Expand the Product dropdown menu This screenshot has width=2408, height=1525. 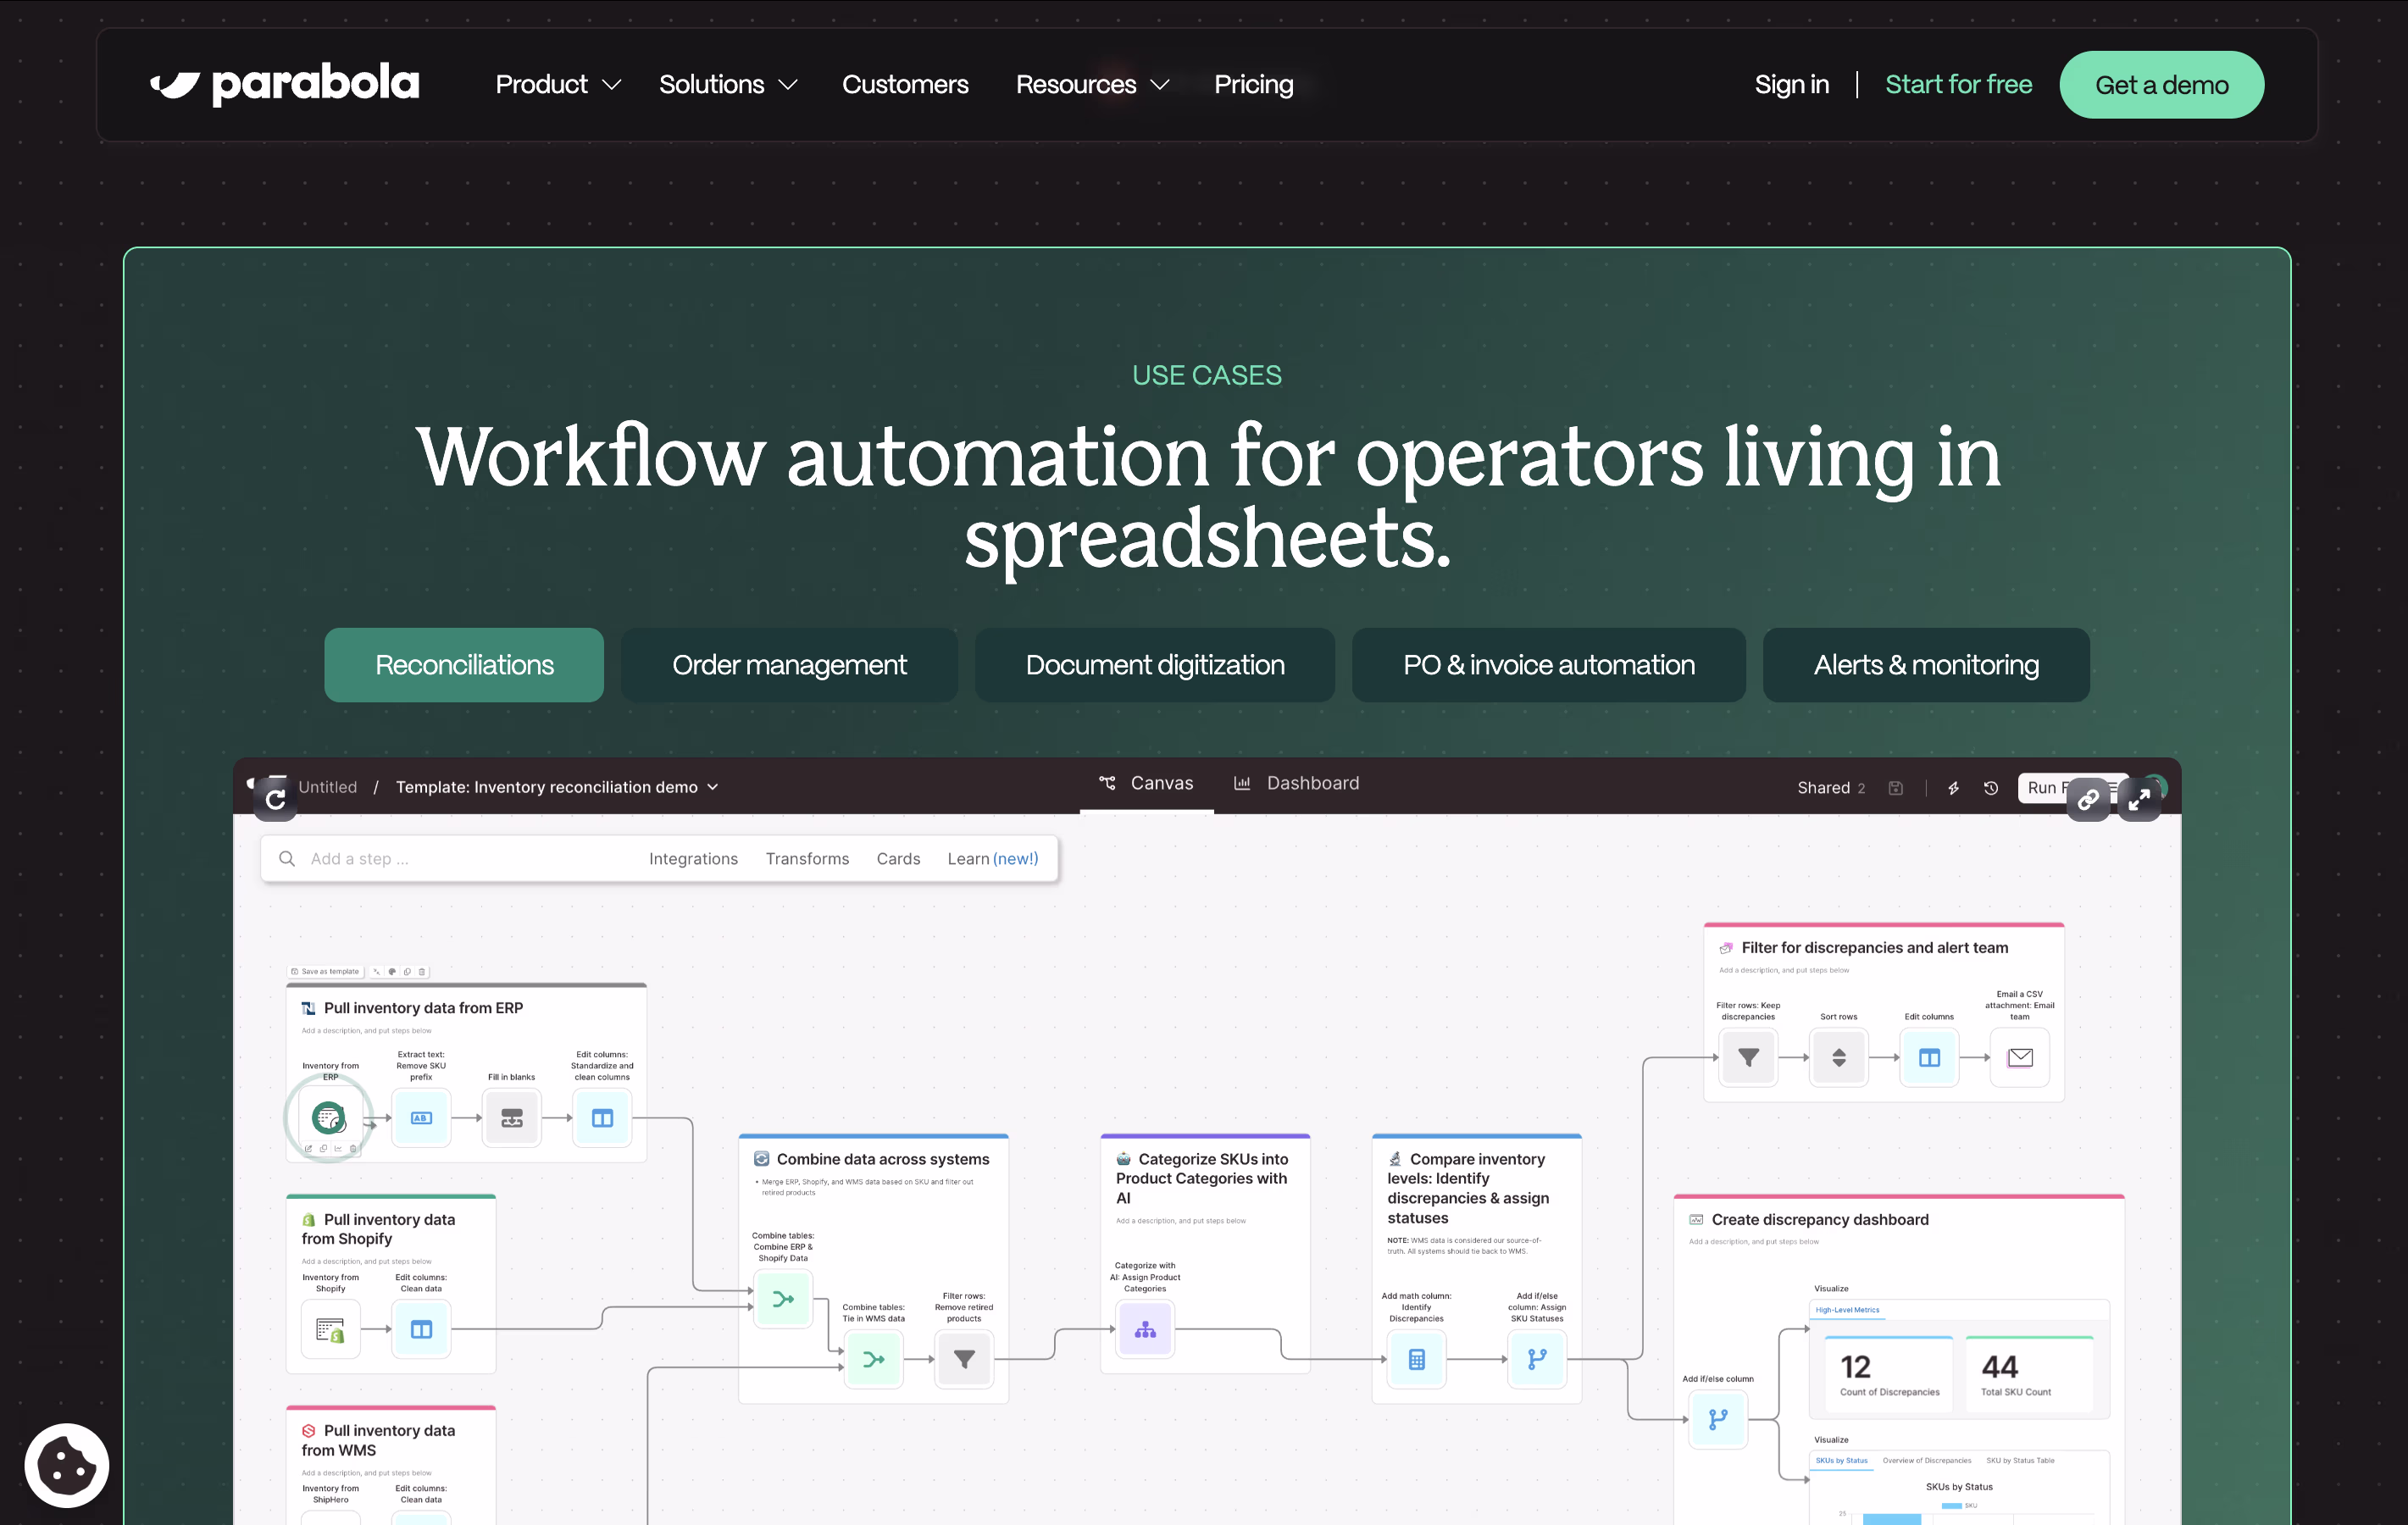coord(558,85)
